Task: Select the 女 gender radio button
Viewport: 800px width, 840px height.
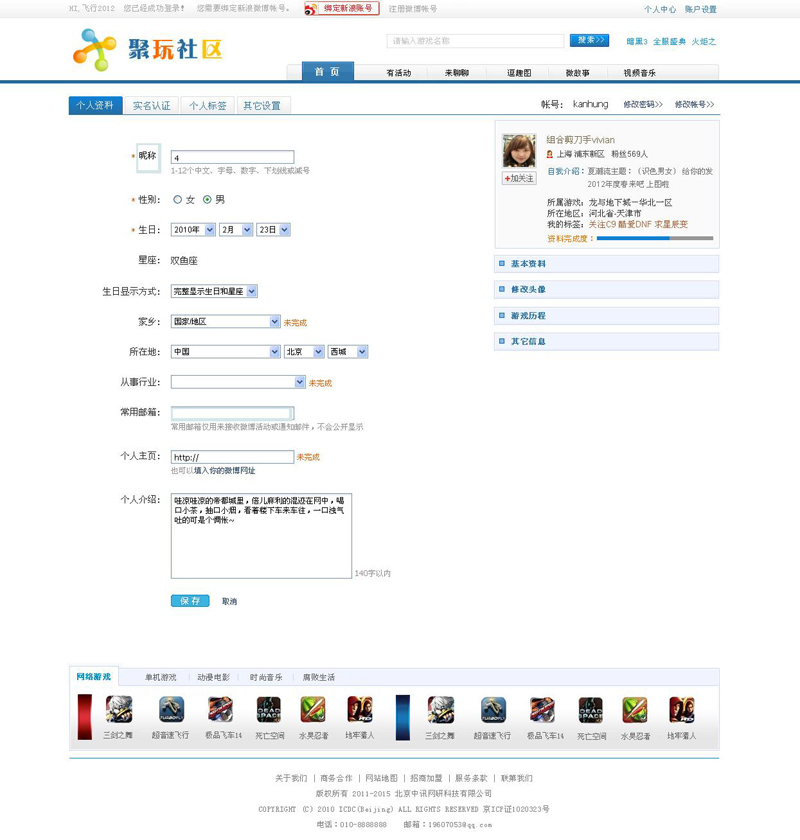Action: [x=178, y=200]
